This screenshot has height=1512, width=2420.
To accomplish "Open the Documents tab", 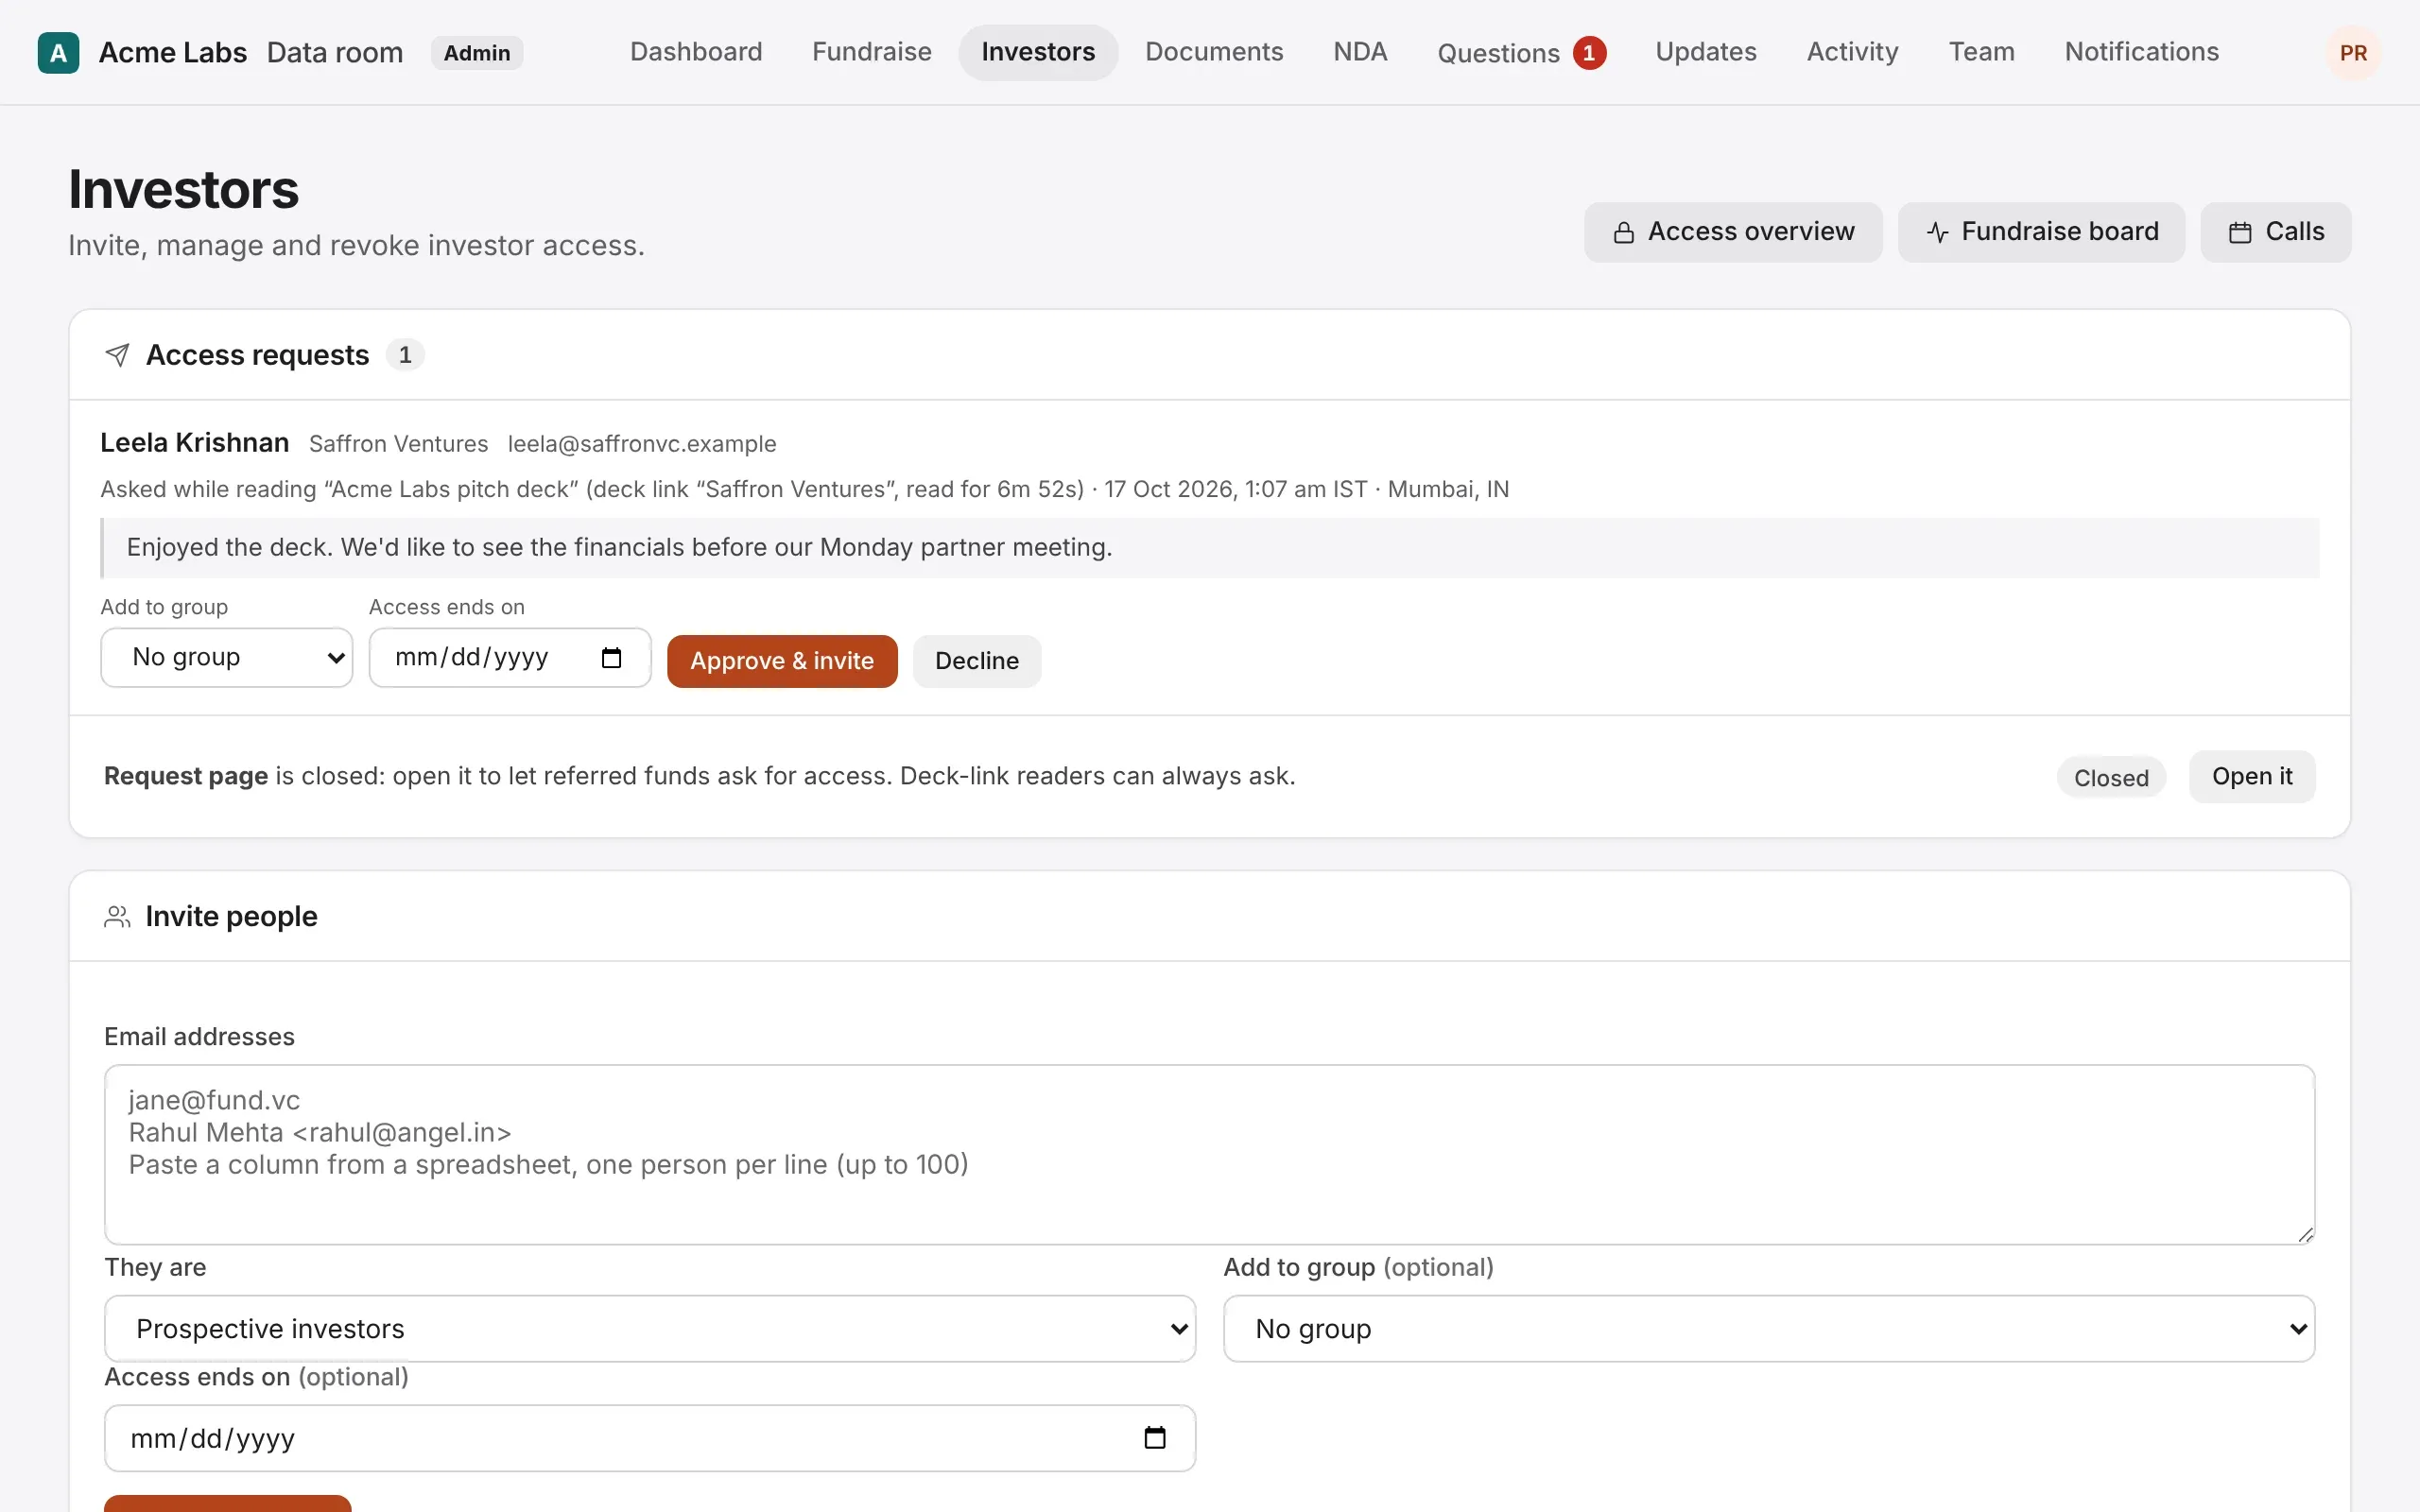I will click(1214, 52).
